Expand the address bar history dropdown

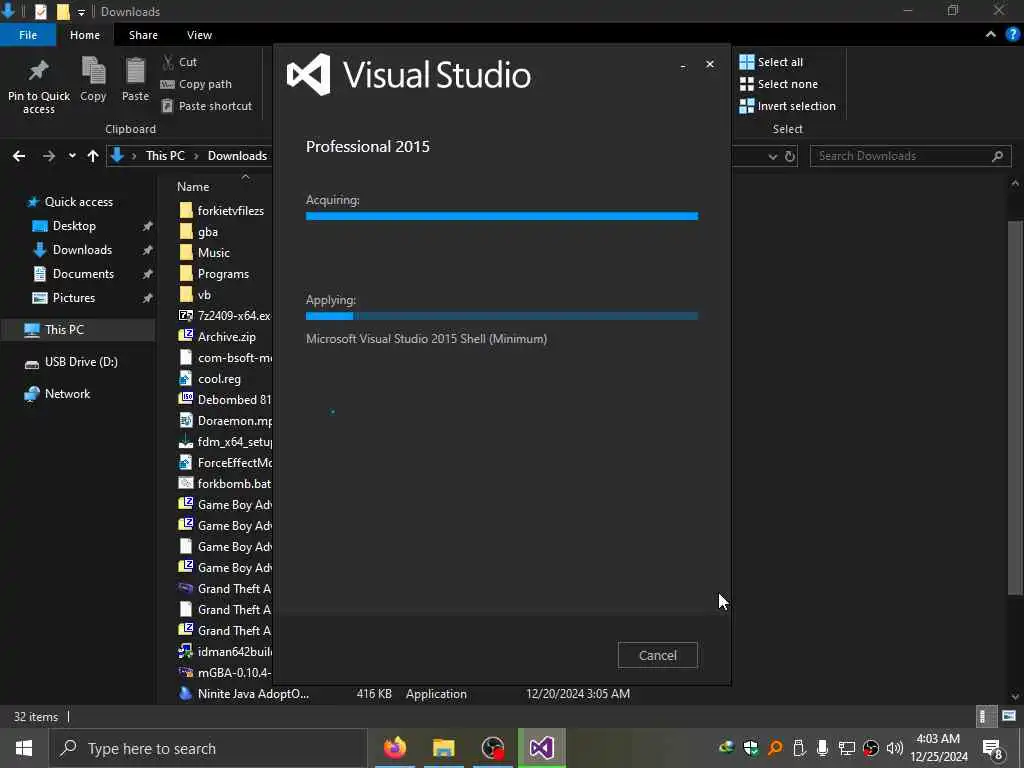(x=773, y=157)
